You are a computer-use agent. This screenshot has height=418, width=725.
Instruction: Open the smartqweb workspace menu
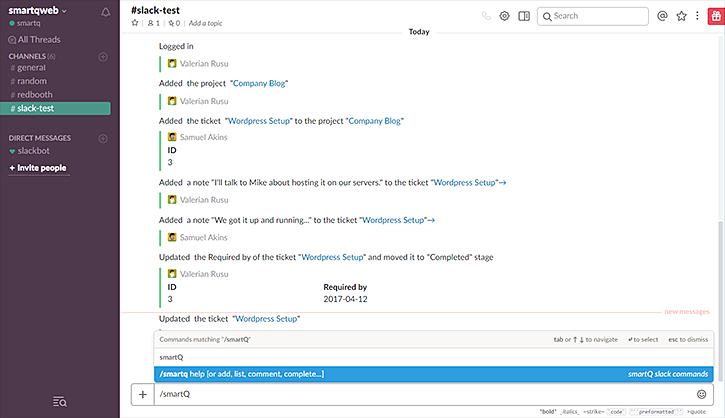(37, 11)
